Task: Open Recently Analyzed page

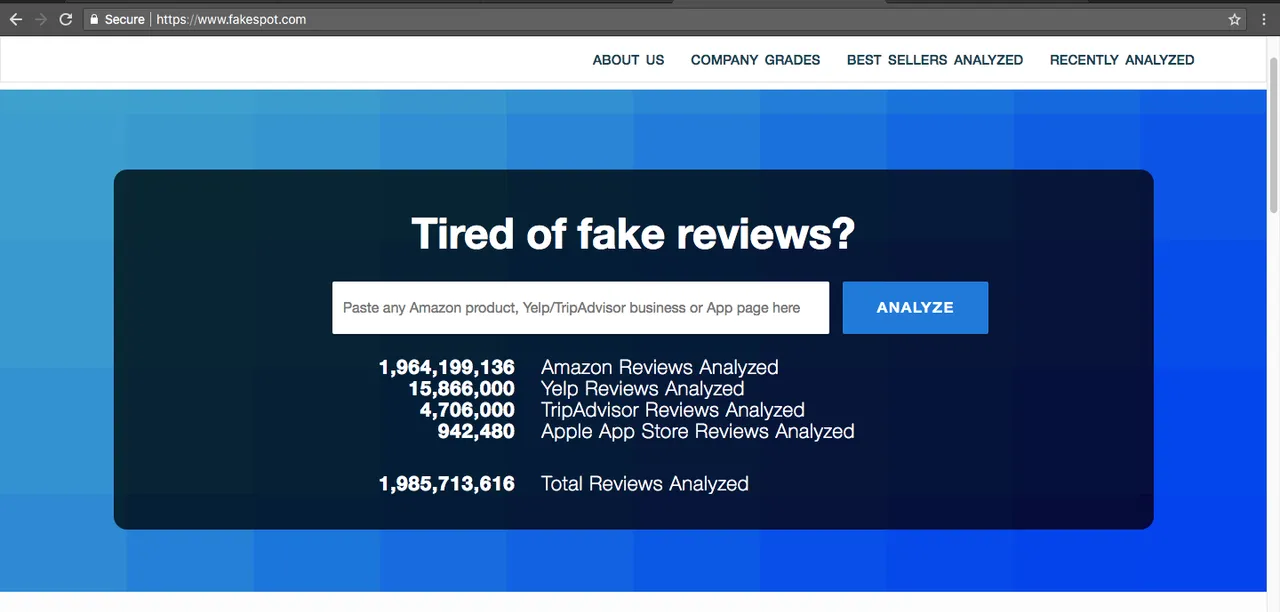Action: [1122, 60]
